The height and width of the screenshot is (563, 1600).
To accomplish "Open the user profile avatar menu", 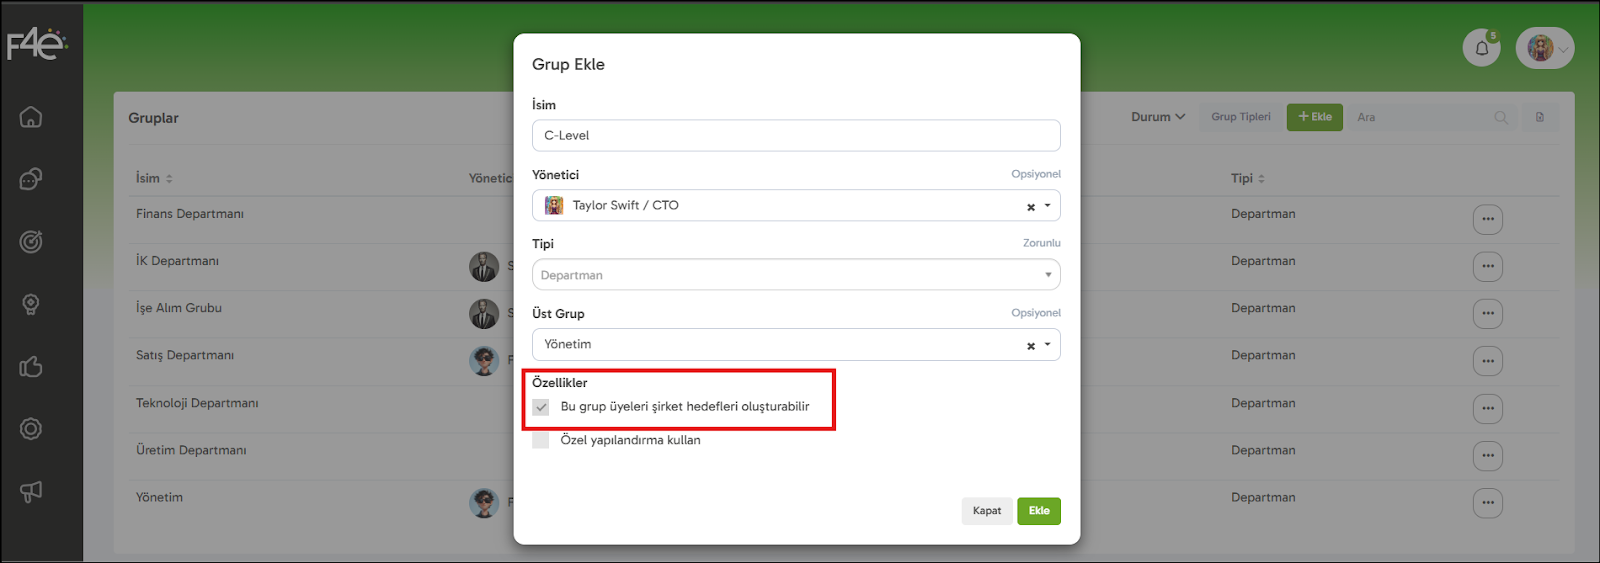I will 1544,48.
